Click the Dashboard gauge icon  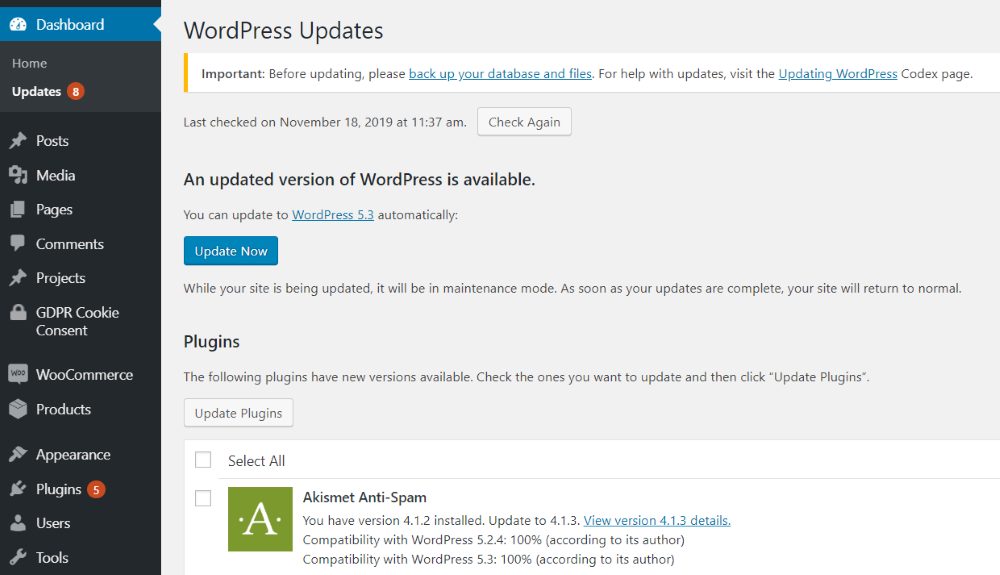[x=18, y=24]
